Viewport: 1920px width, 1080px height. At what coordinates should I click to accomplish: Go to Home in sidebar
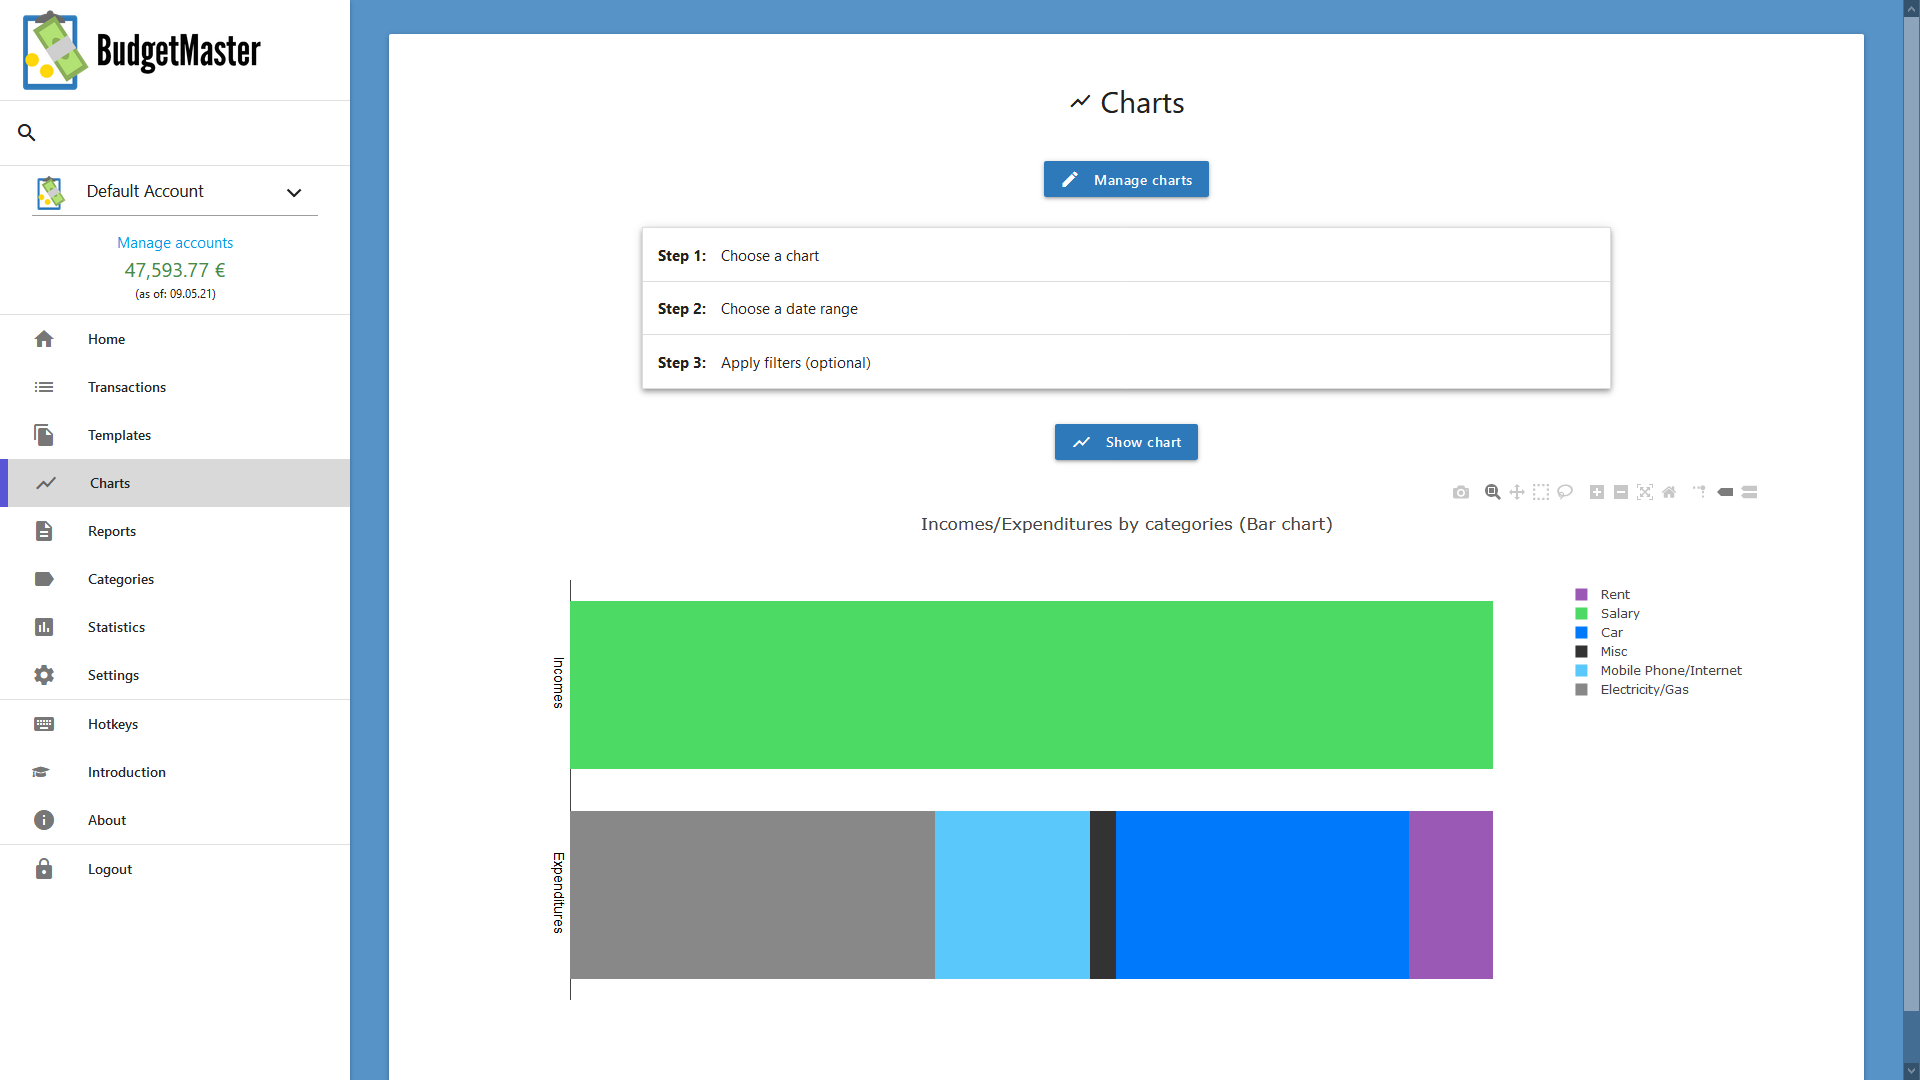coord(175,339)
